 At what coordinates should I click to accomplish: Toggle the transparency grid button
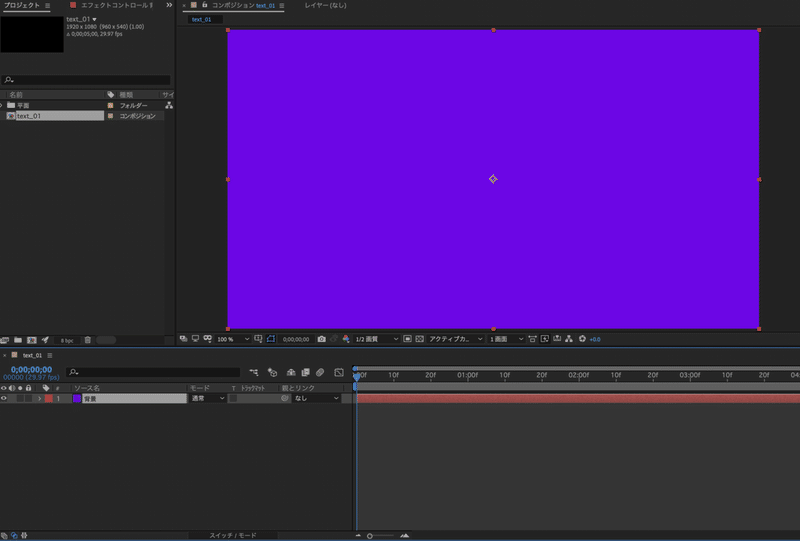(x=420, y=339)
